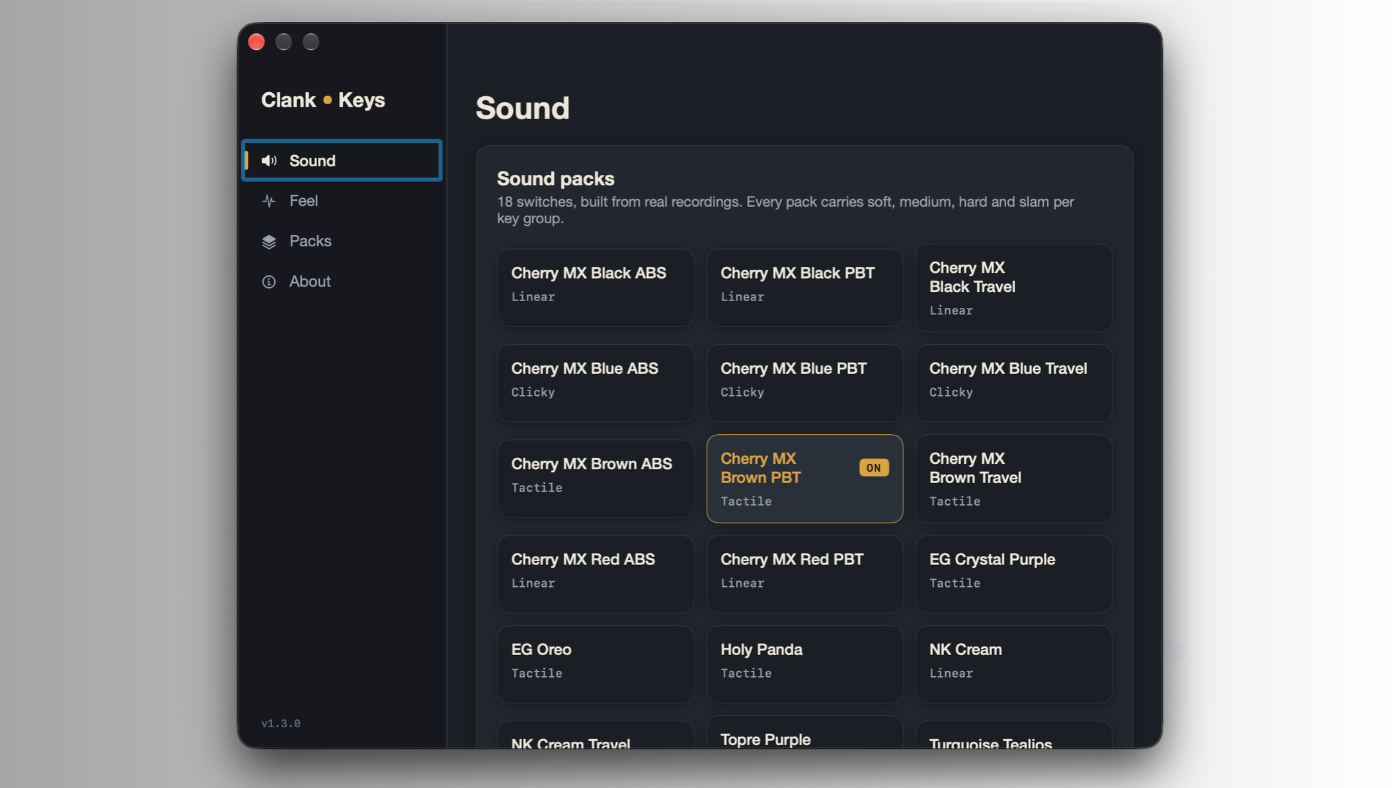Choose the Cherry MX Black PBT pack

click(x=805, y=288)
